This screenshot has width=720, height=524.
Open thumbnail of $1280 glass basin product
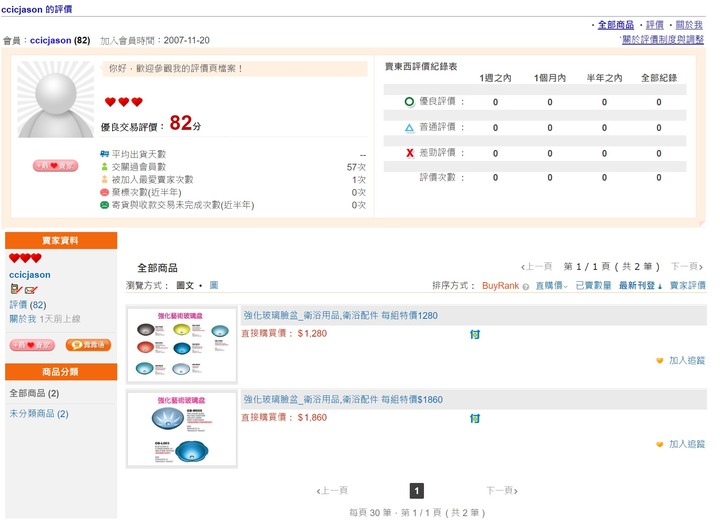(181, 345)
